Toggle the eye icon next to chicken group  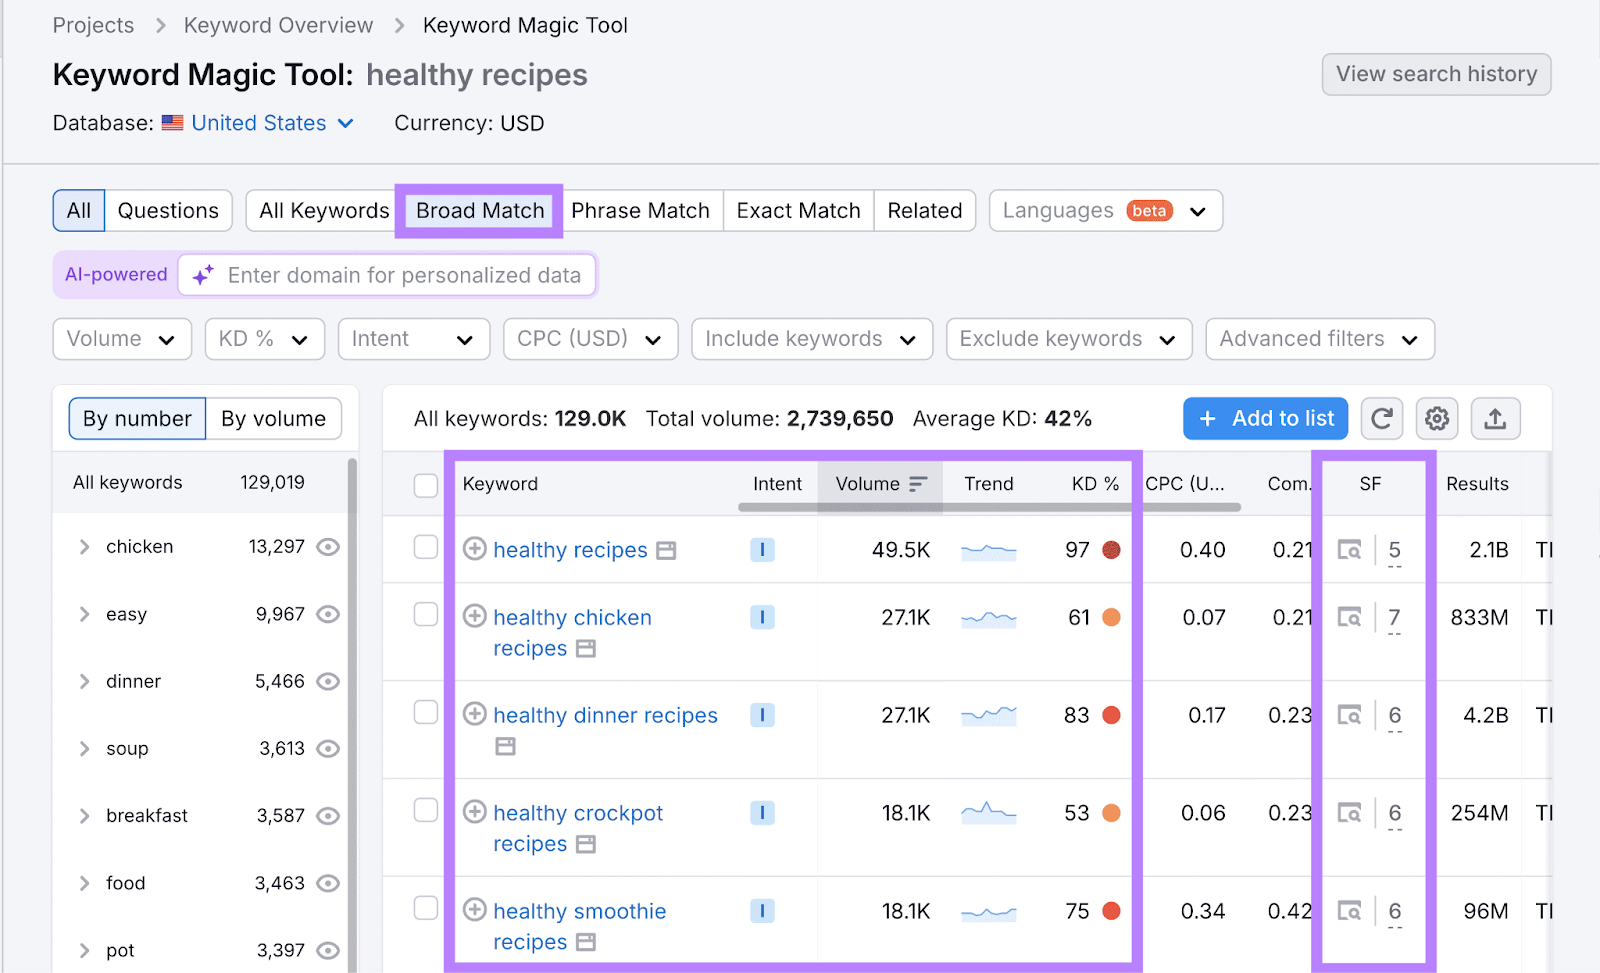click(x=328, y=547)
